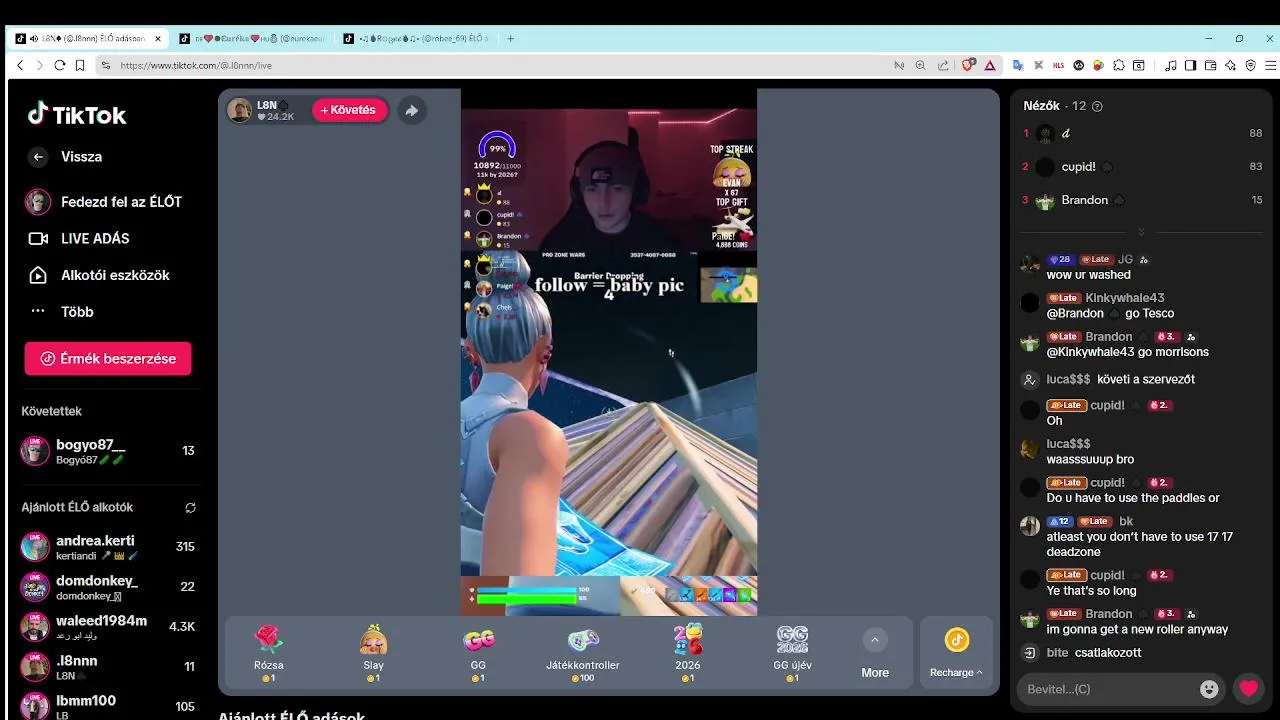Switch to third TikTok live tab

click(415, 39)
